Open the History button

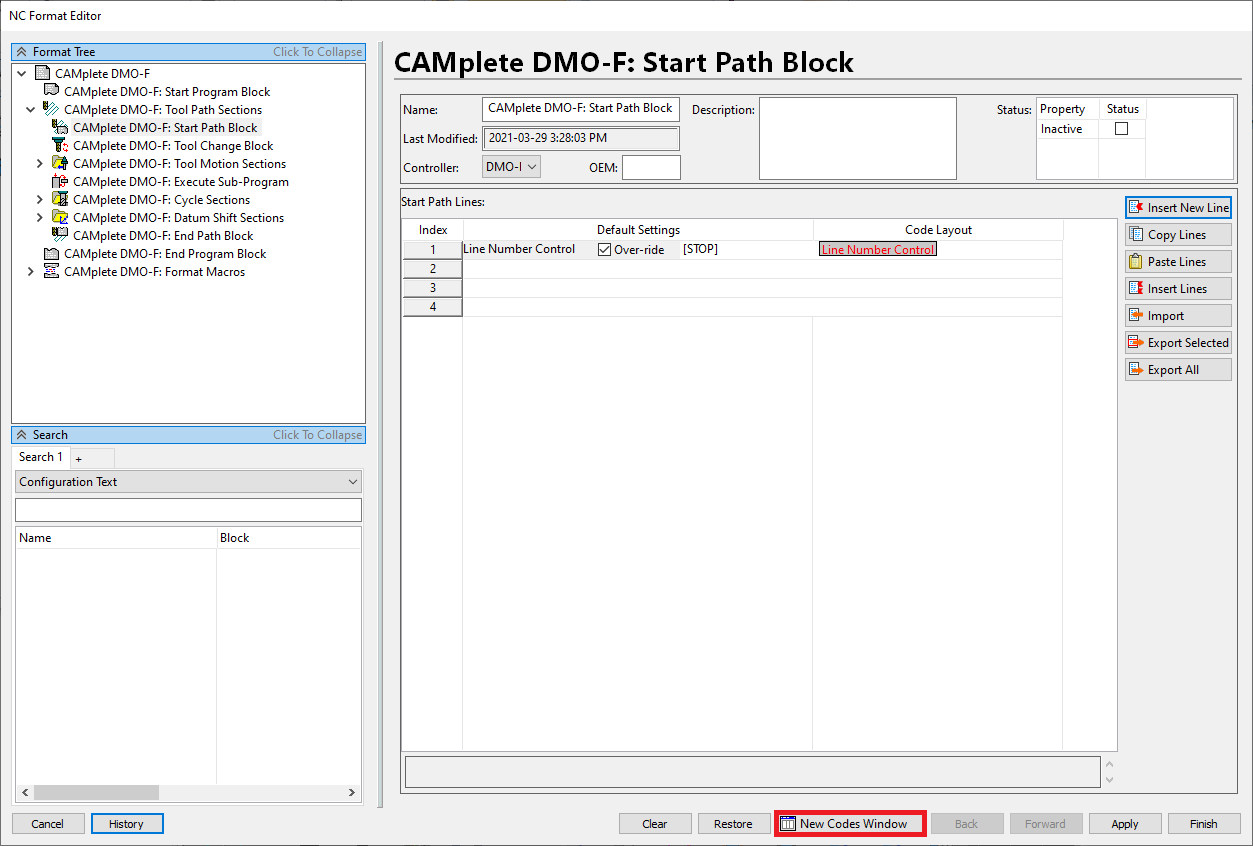pos(127,824)
